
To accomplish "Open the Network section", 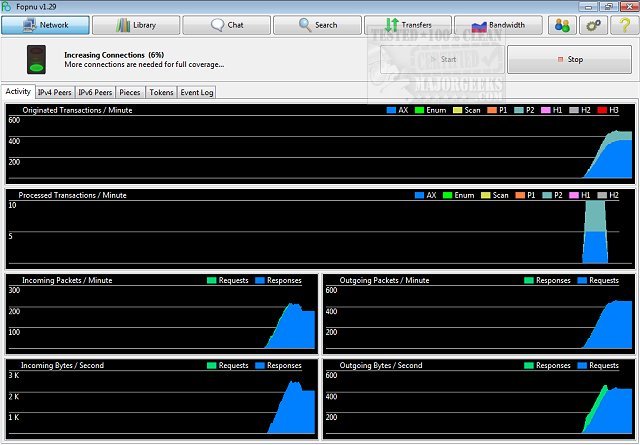I will point(45,25).
